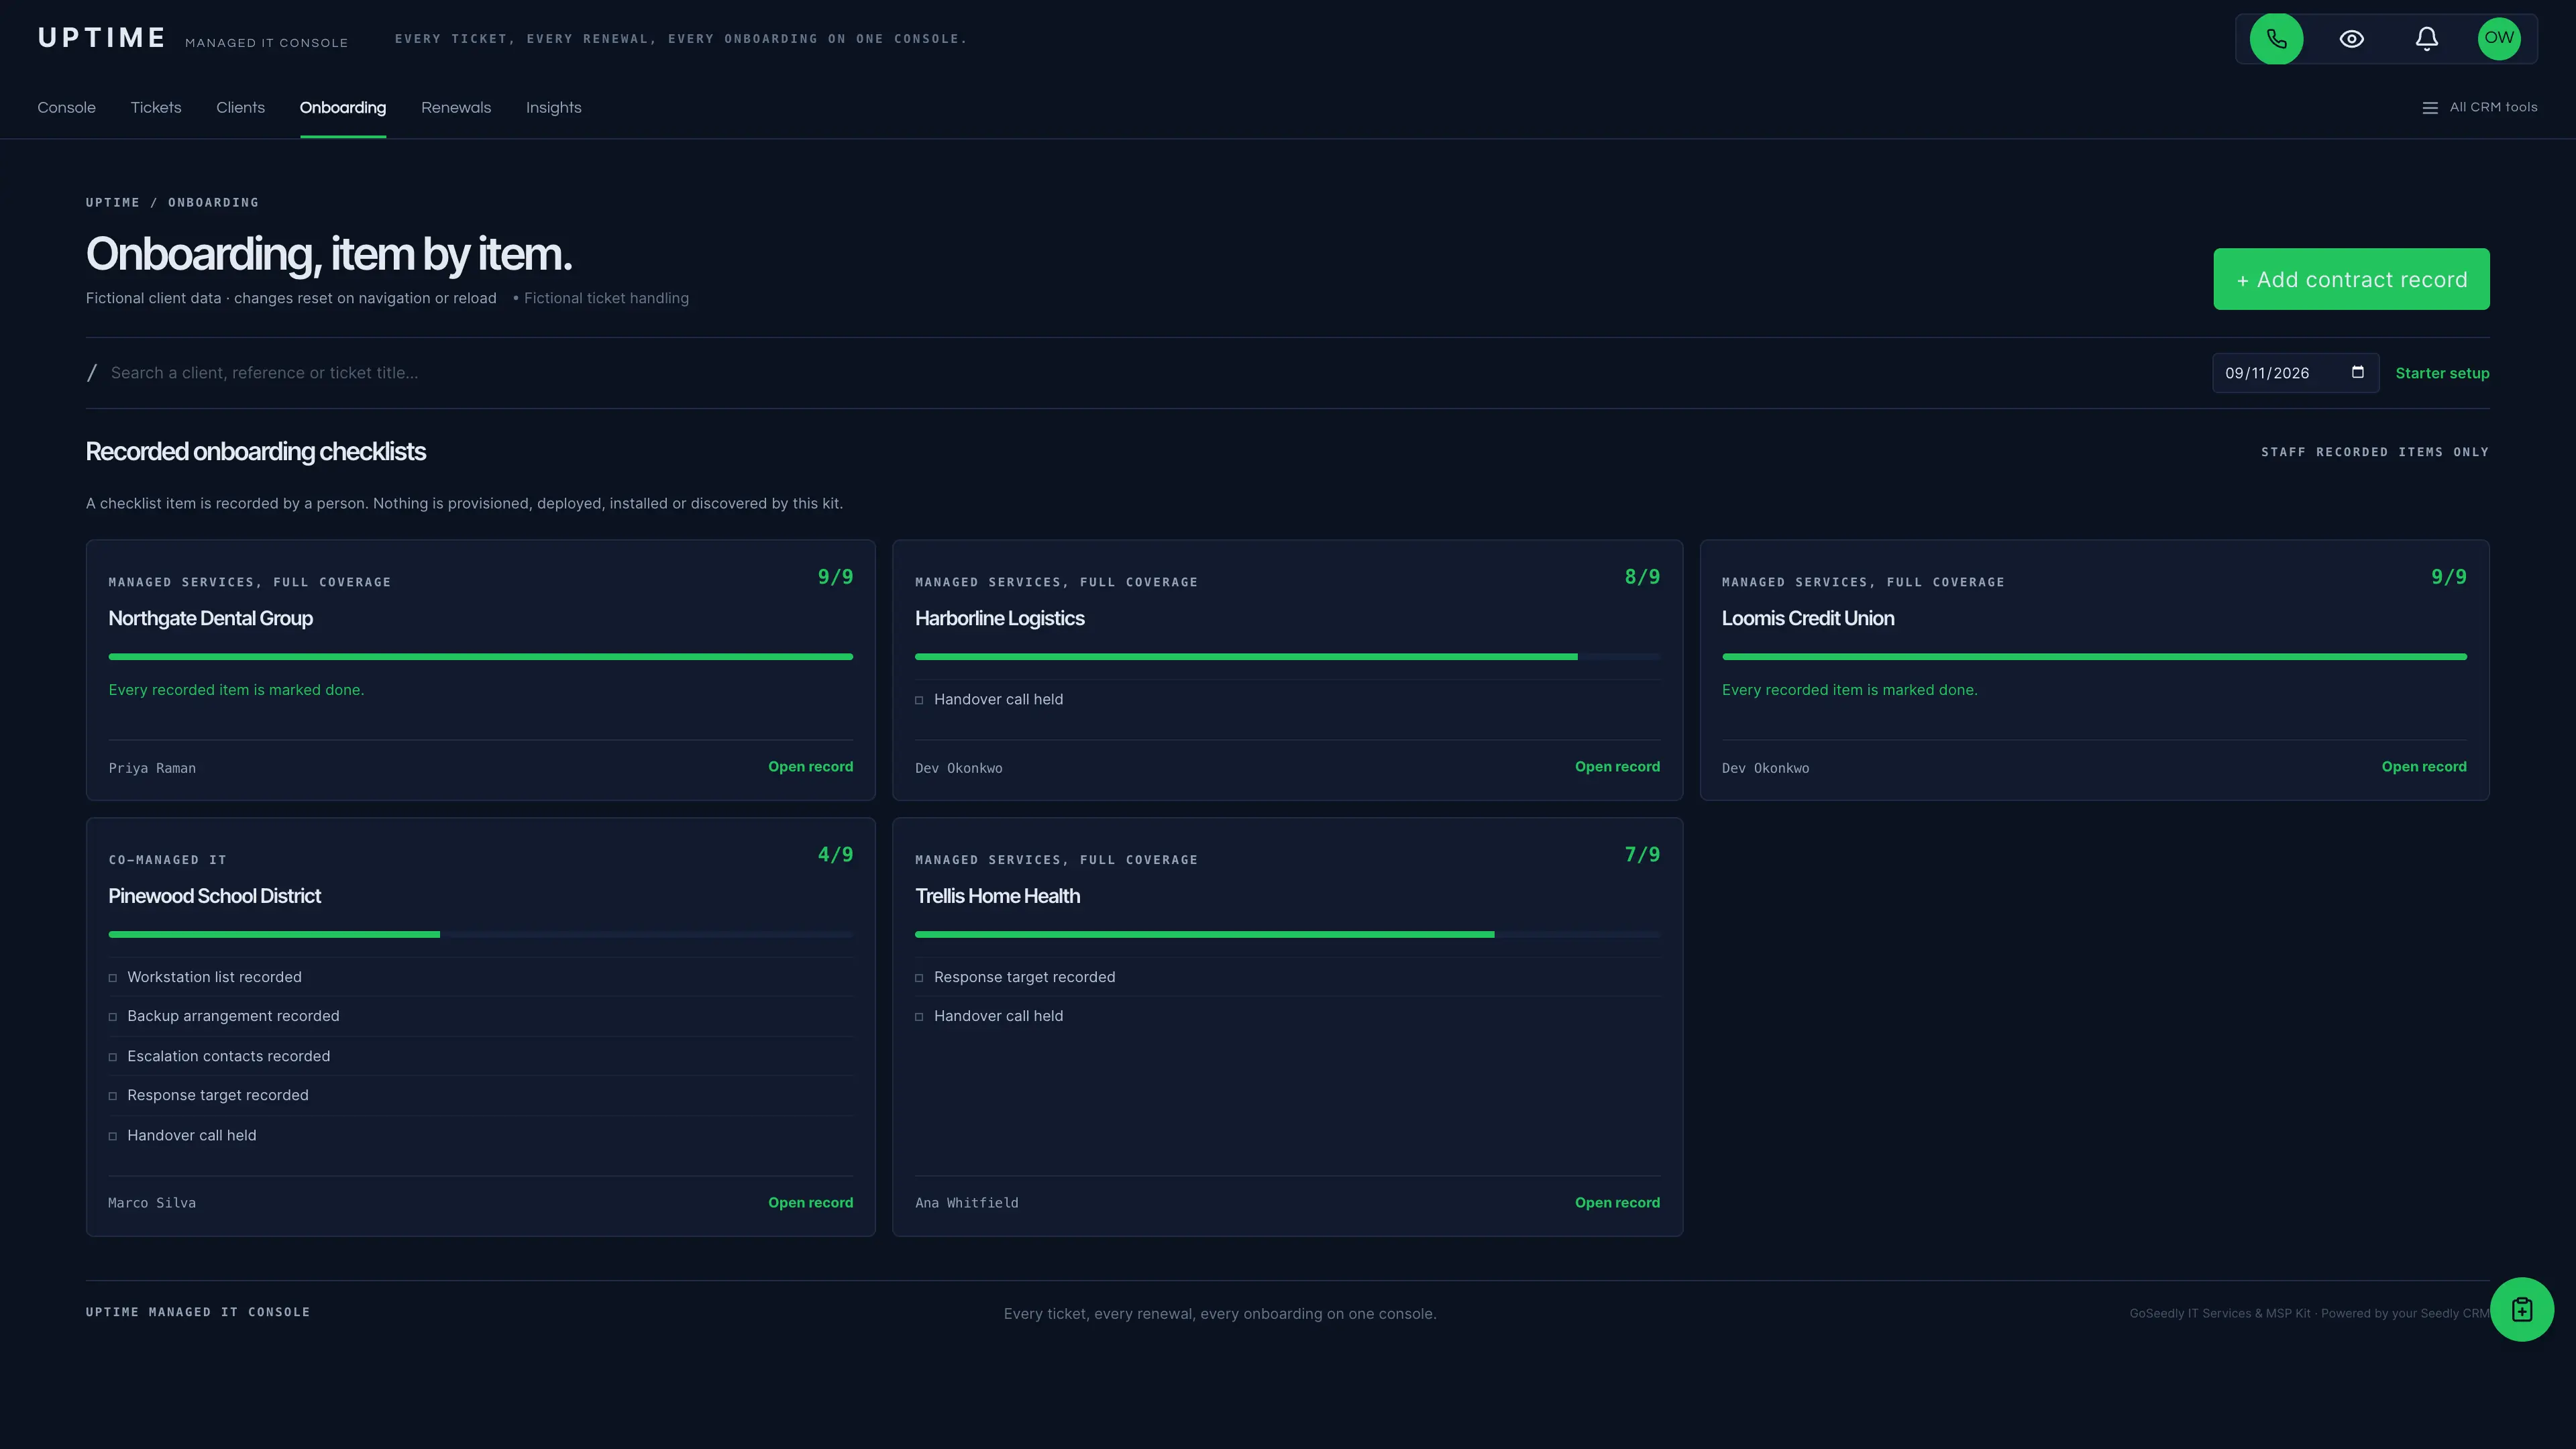2576x1449 pixels.
Task: Check Workstation list recorded for Pinewood
Action: coord(113,978)
